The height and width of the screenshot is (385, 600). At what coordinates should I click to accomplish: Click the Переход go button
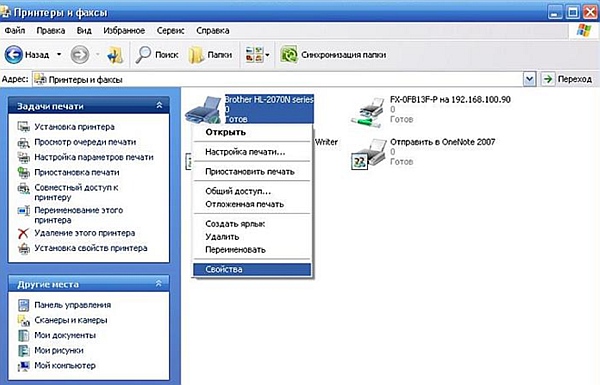click(x=567, y=79)
